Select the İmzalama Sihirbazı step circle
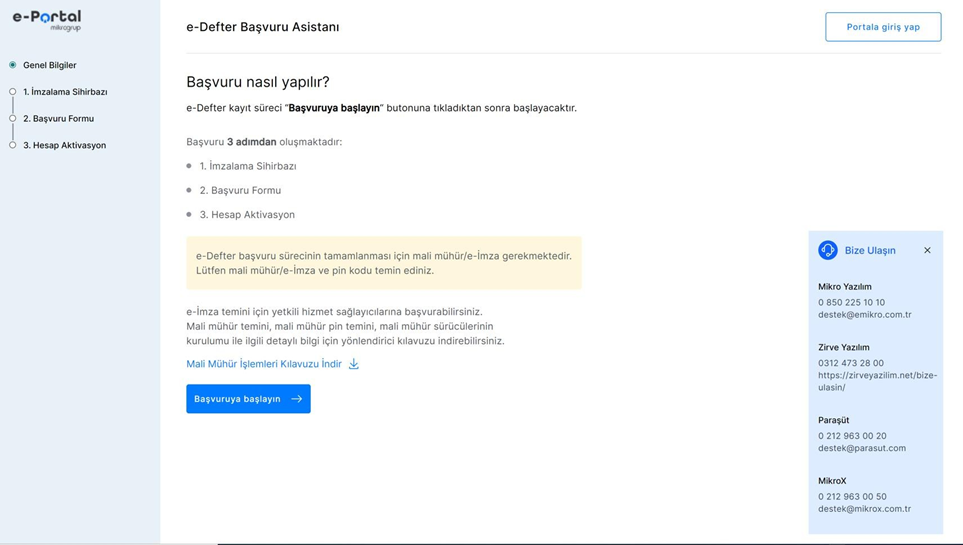 tap(13, 92)
